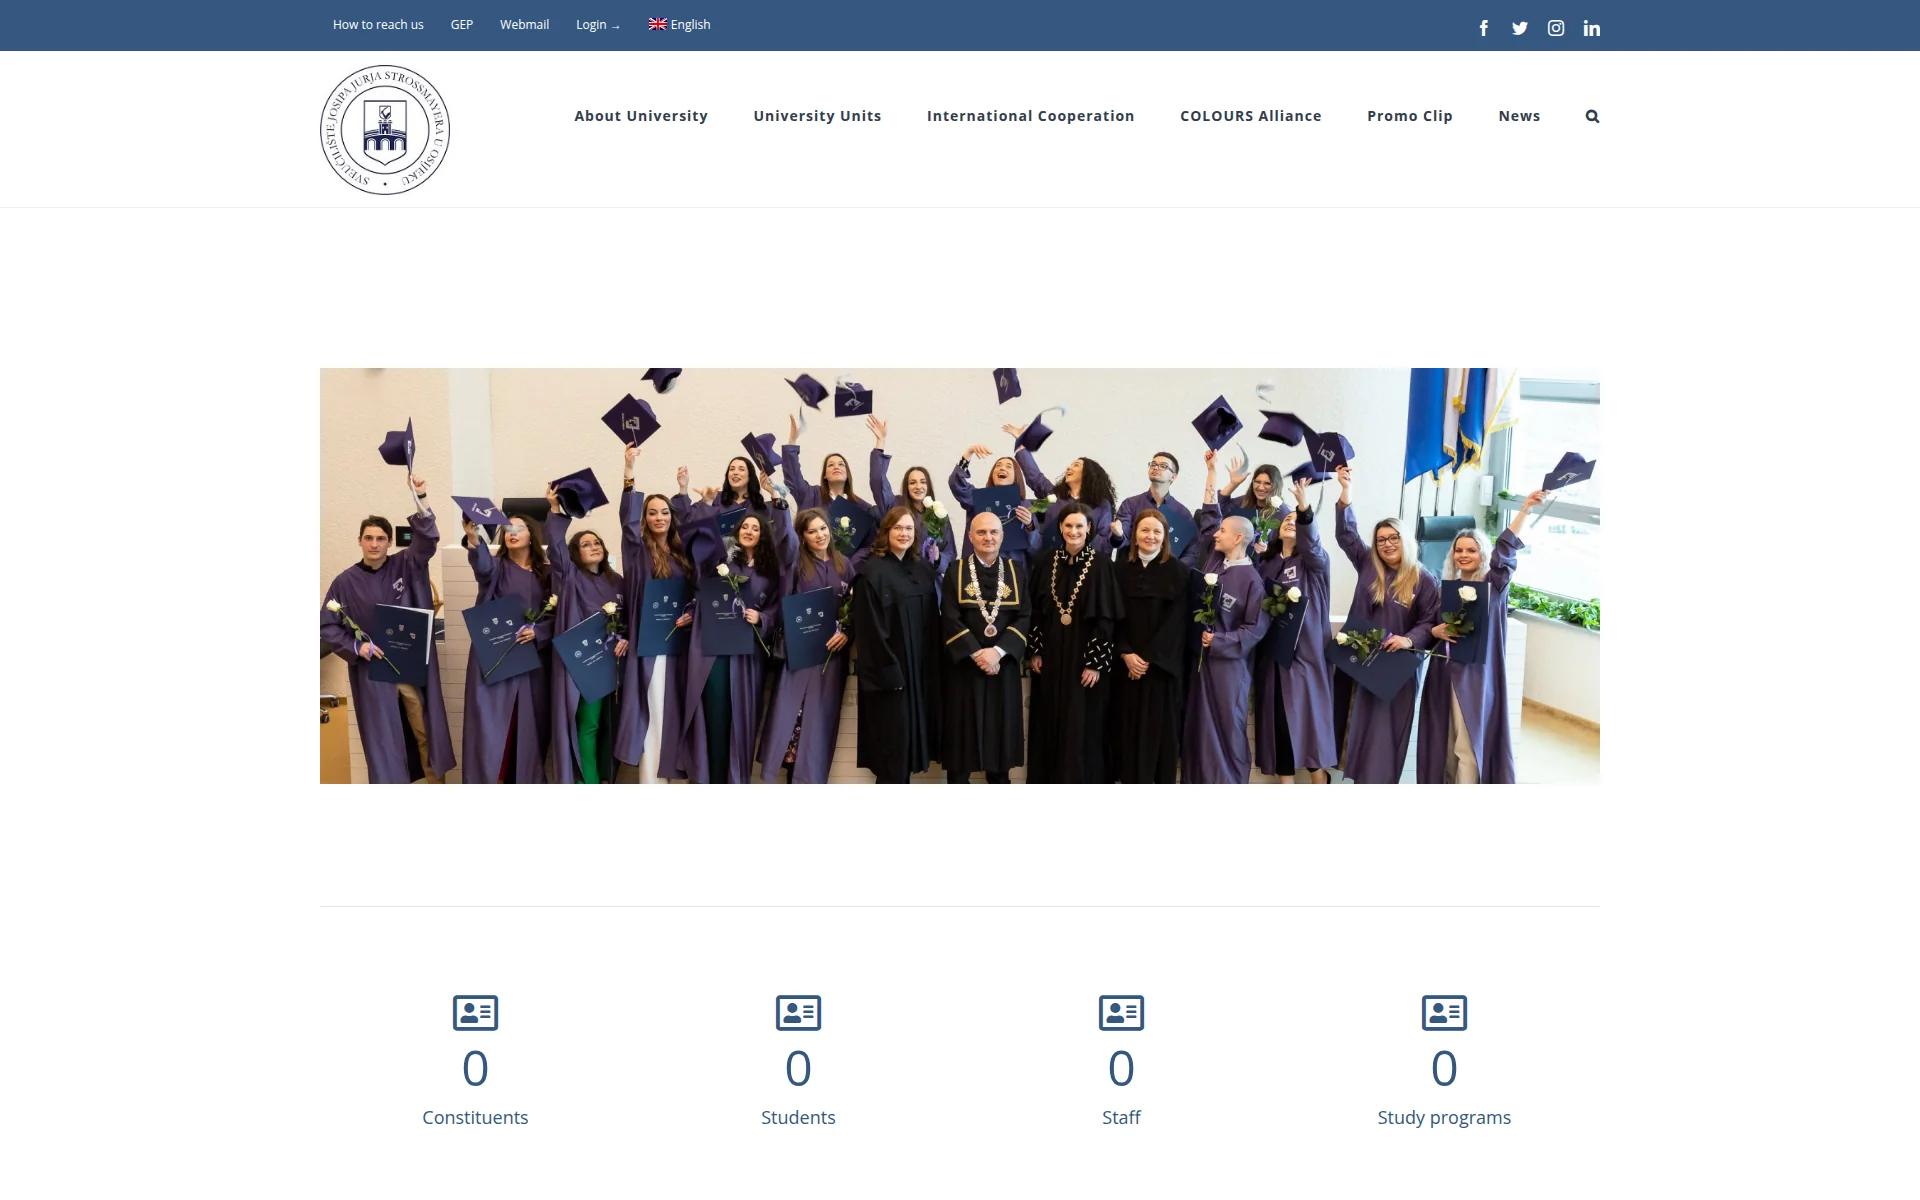
Task: Go to the Promo Clip page
Action: pos(1410,116)
